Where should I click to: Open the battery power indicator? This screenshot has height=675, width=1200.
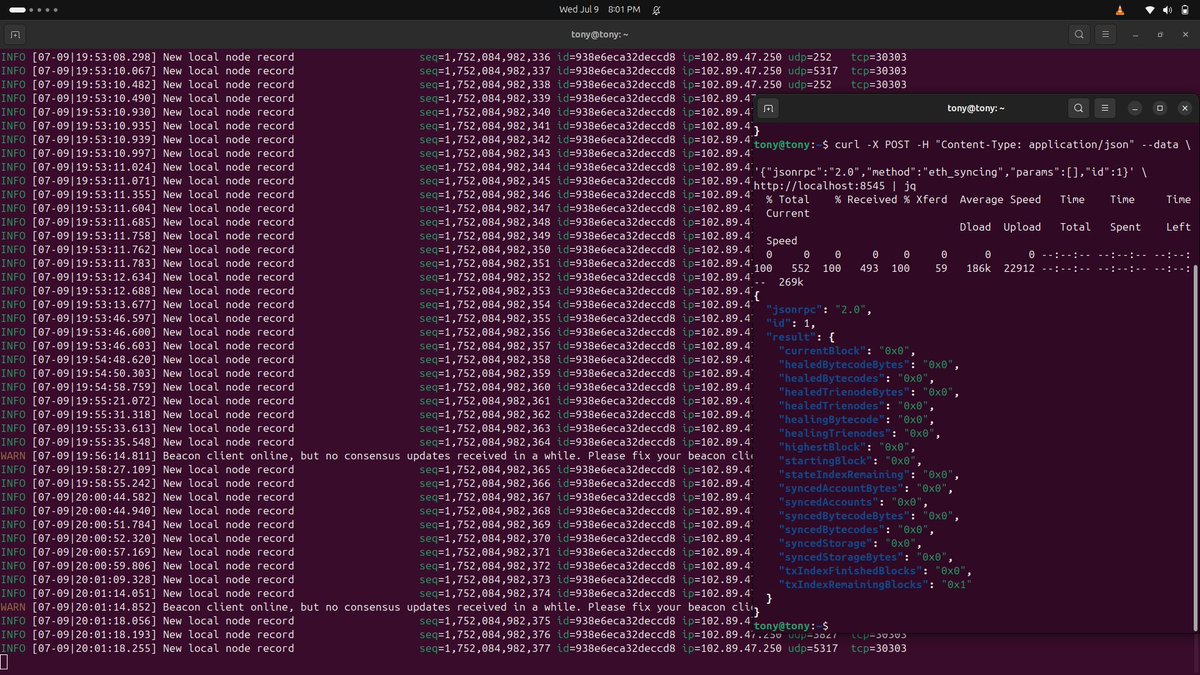(x=1186, y=10)
